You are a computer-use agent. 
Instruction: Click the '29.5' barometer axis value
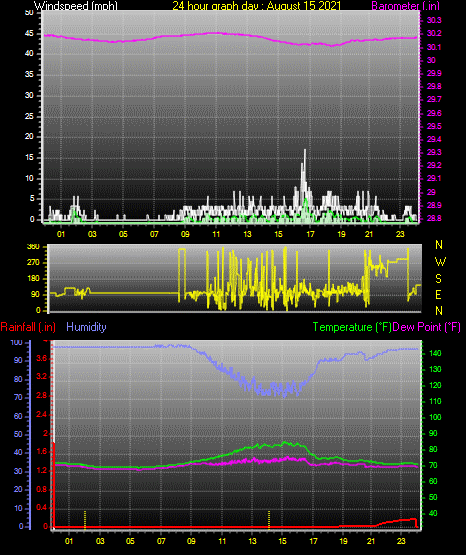pyautogui.click(x=434, y=126)
